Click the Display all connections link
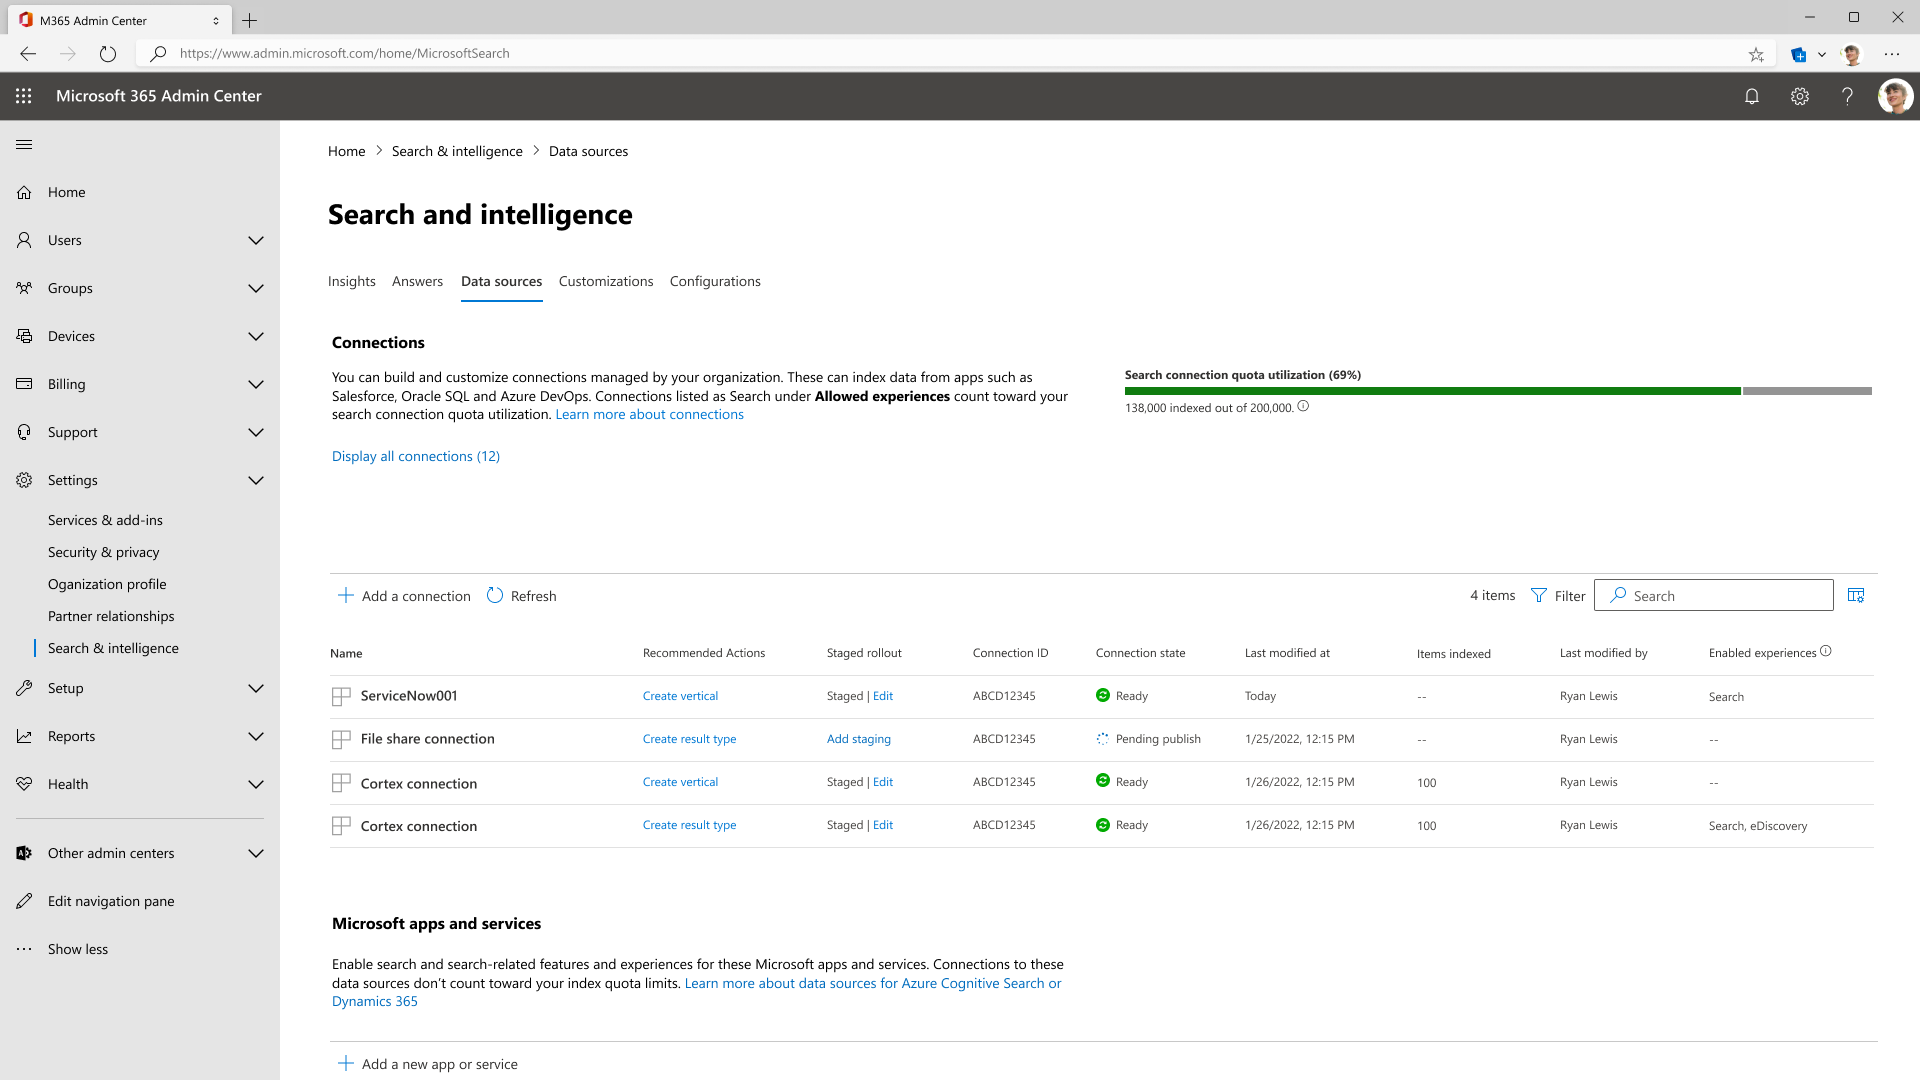The height and width of the screenshot is (1080, 1920). 415,455
